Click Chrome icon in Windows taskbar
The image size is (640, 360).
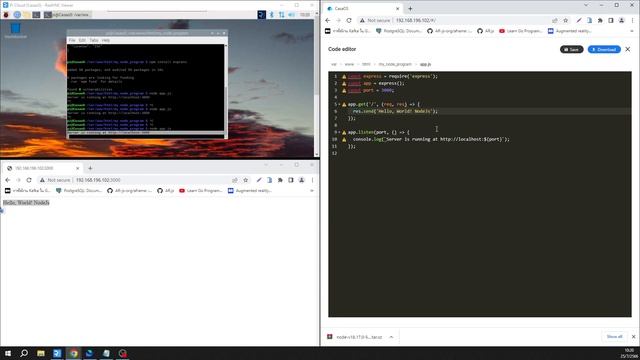point(73,353)
